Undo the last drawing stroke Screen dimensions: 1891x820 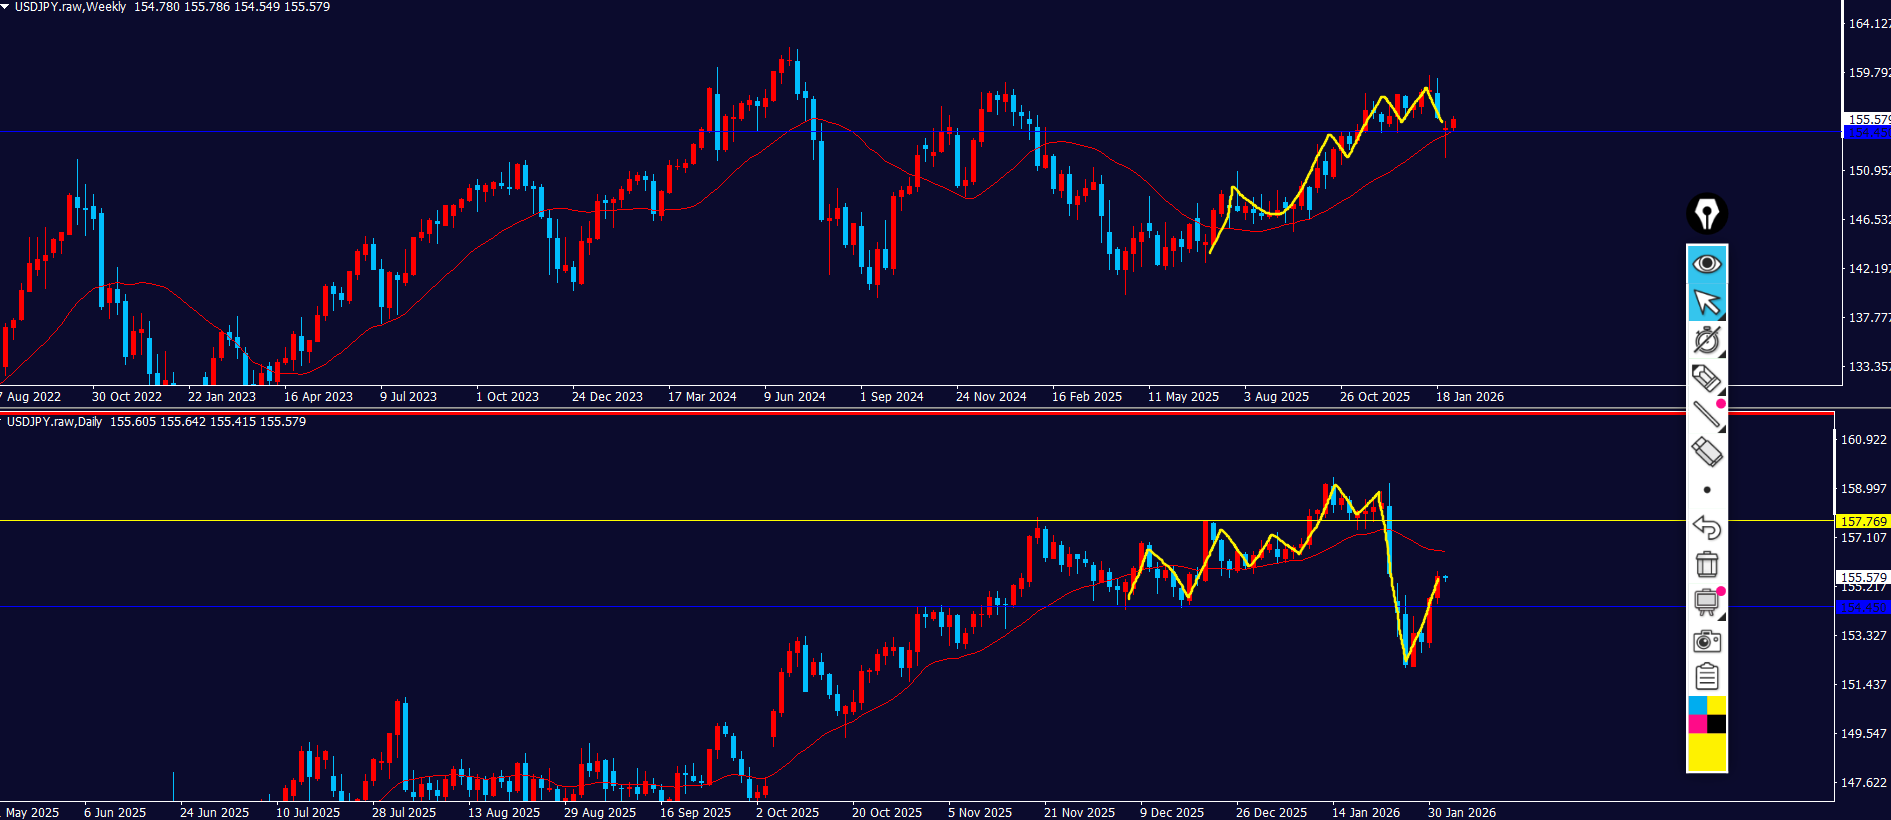[x=1706, y=527]
